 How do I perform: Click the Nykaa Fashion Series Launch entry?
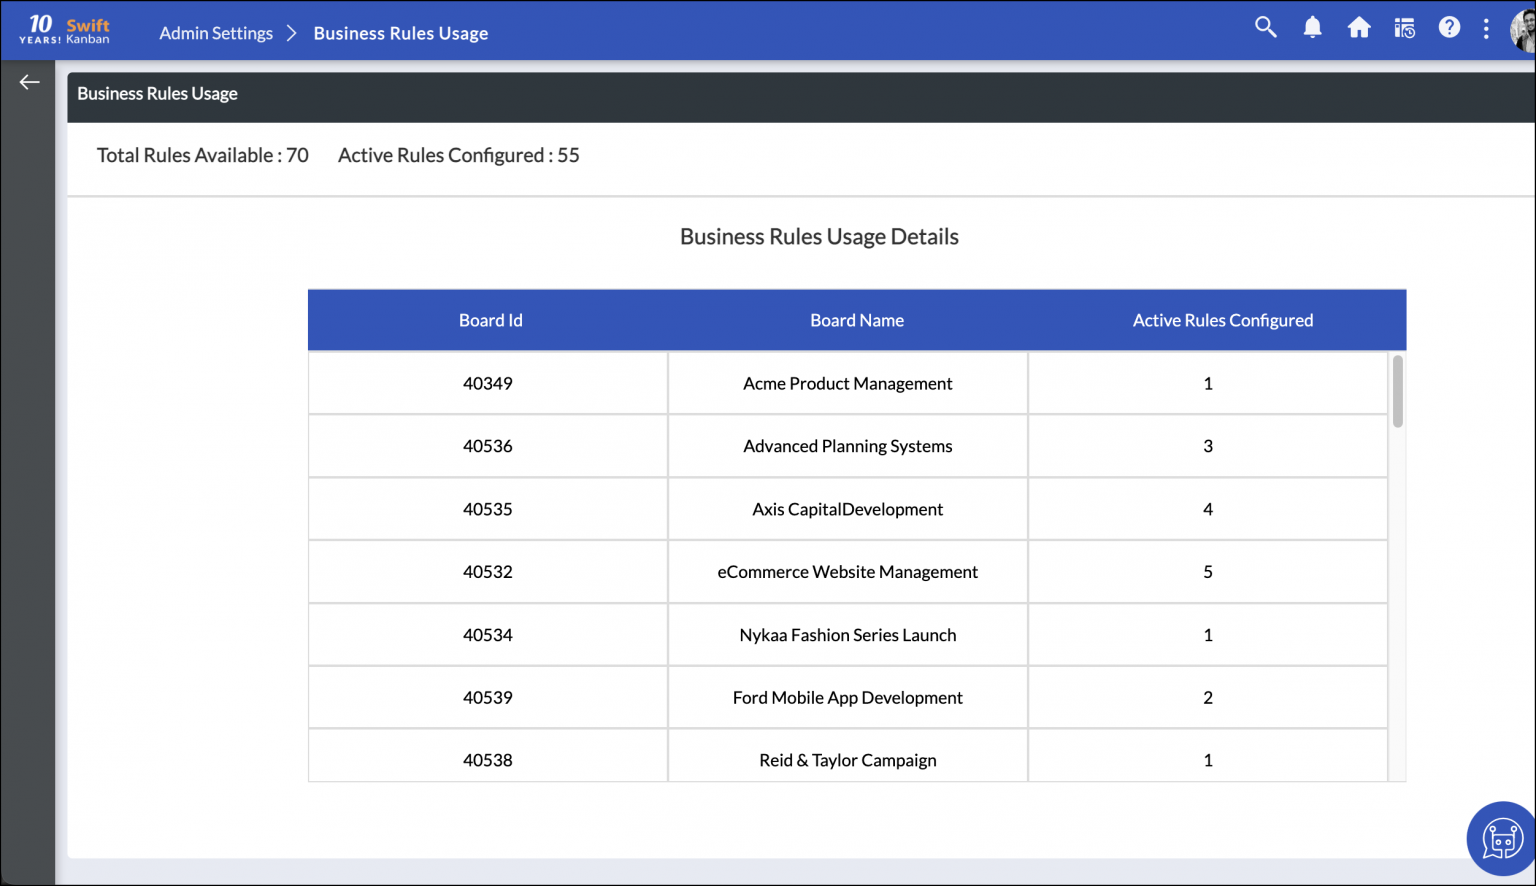click(847, 635)
